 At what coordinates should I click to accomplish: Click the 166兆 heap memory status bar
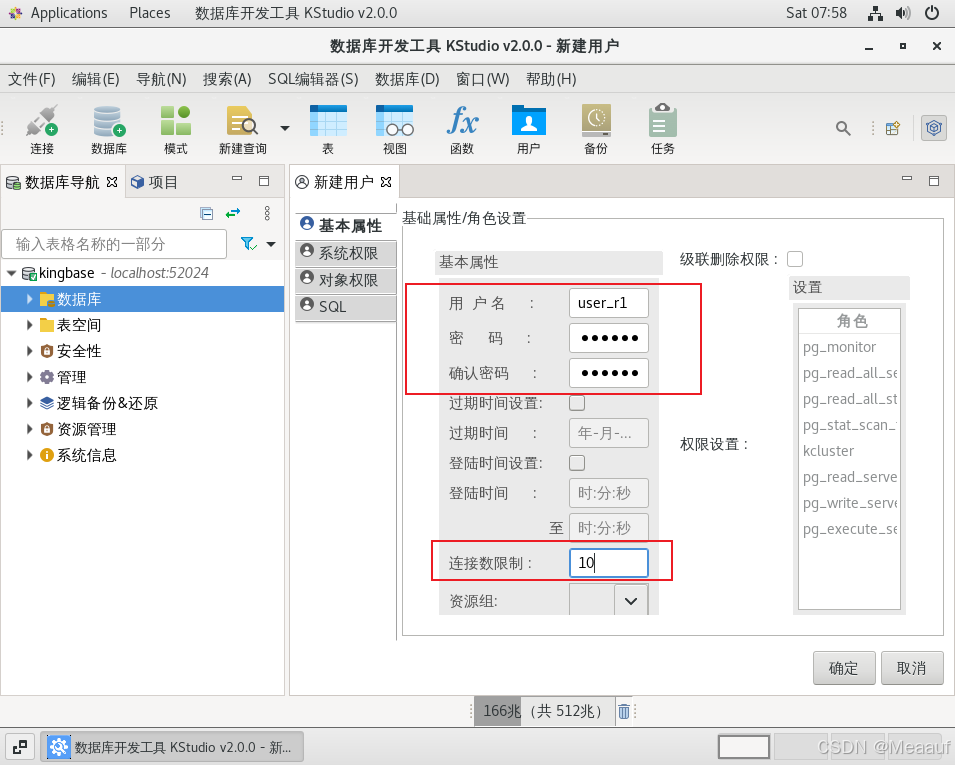click(x=545, y=711)
